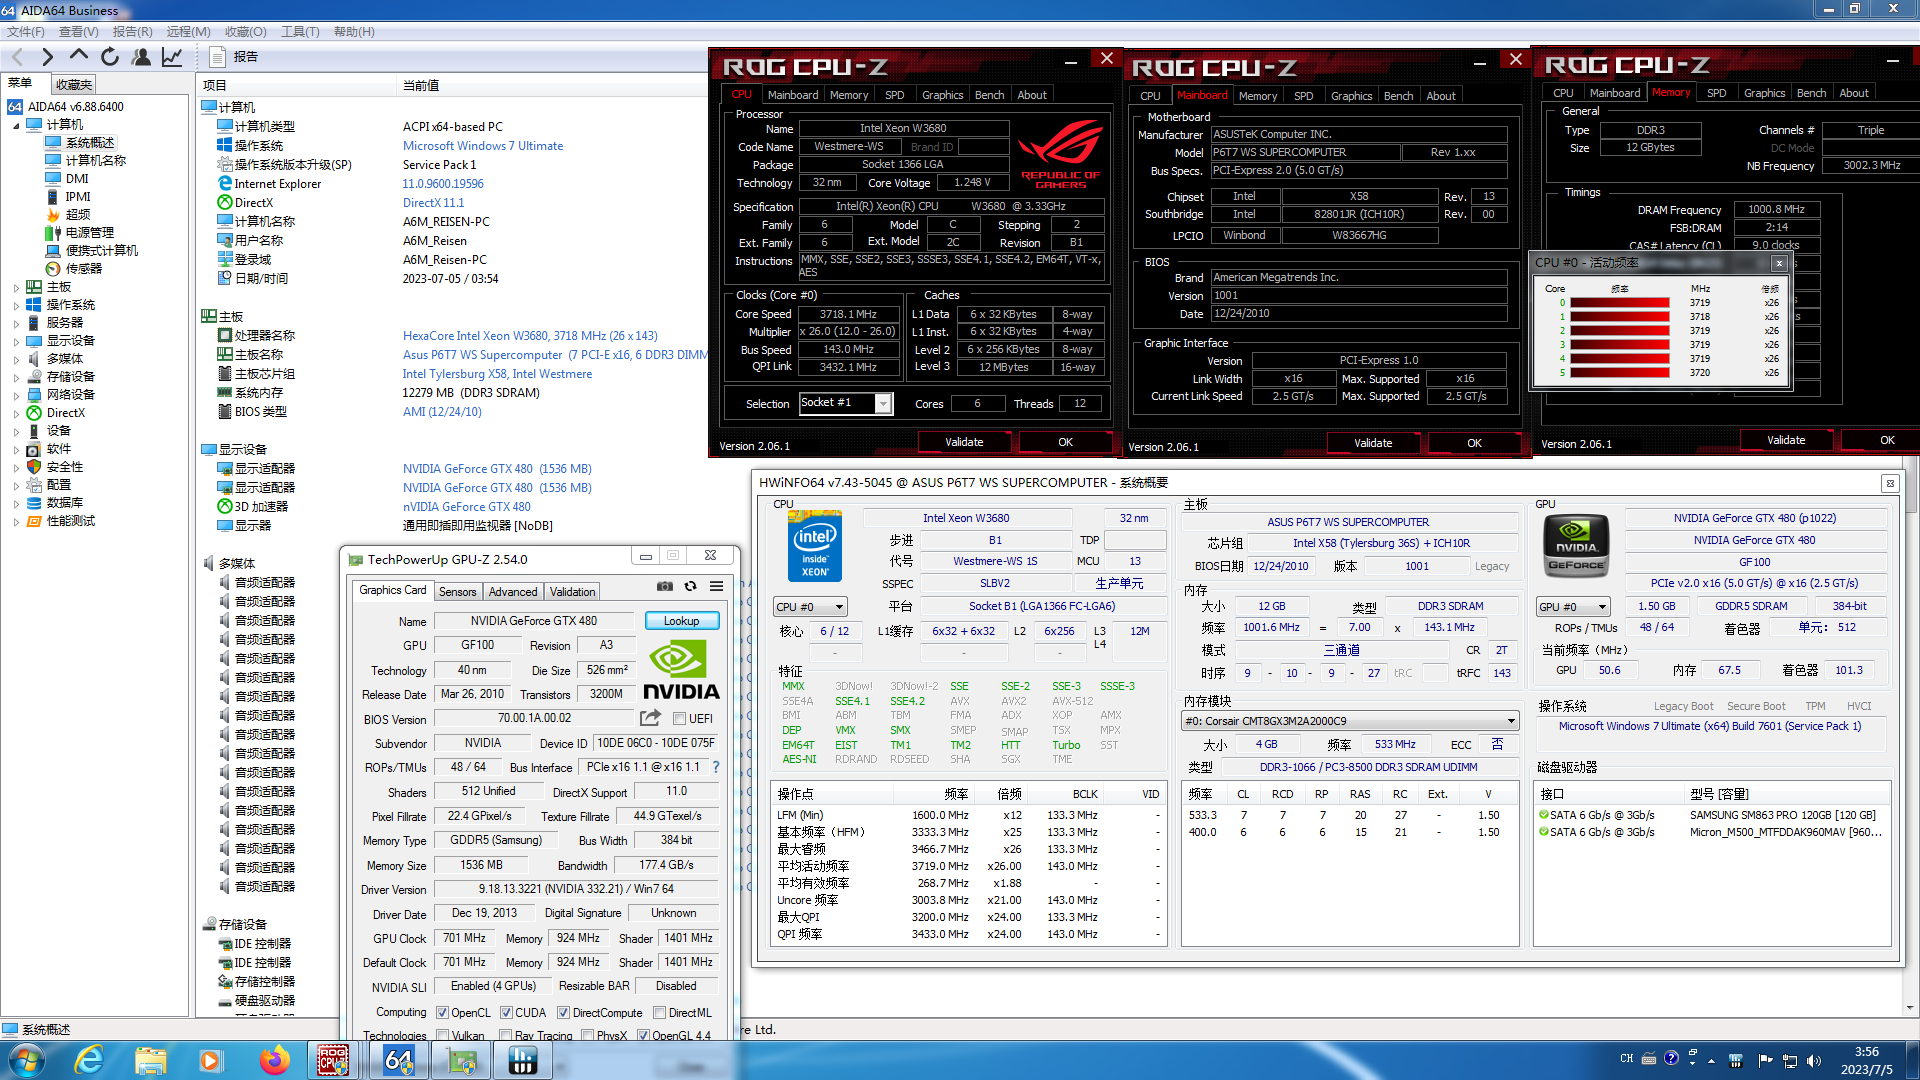Expand the 主板 tree node in AIDA64
Viewport: 1920px width, 1080px height.
16,288
